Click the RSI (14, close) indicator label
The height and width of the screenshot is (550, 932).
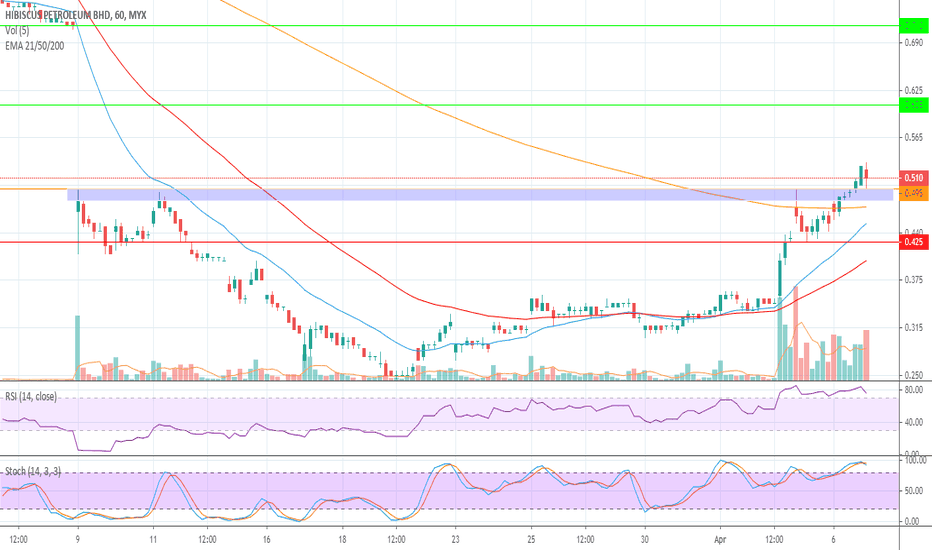pyautogui.click(x=31, y=396)
